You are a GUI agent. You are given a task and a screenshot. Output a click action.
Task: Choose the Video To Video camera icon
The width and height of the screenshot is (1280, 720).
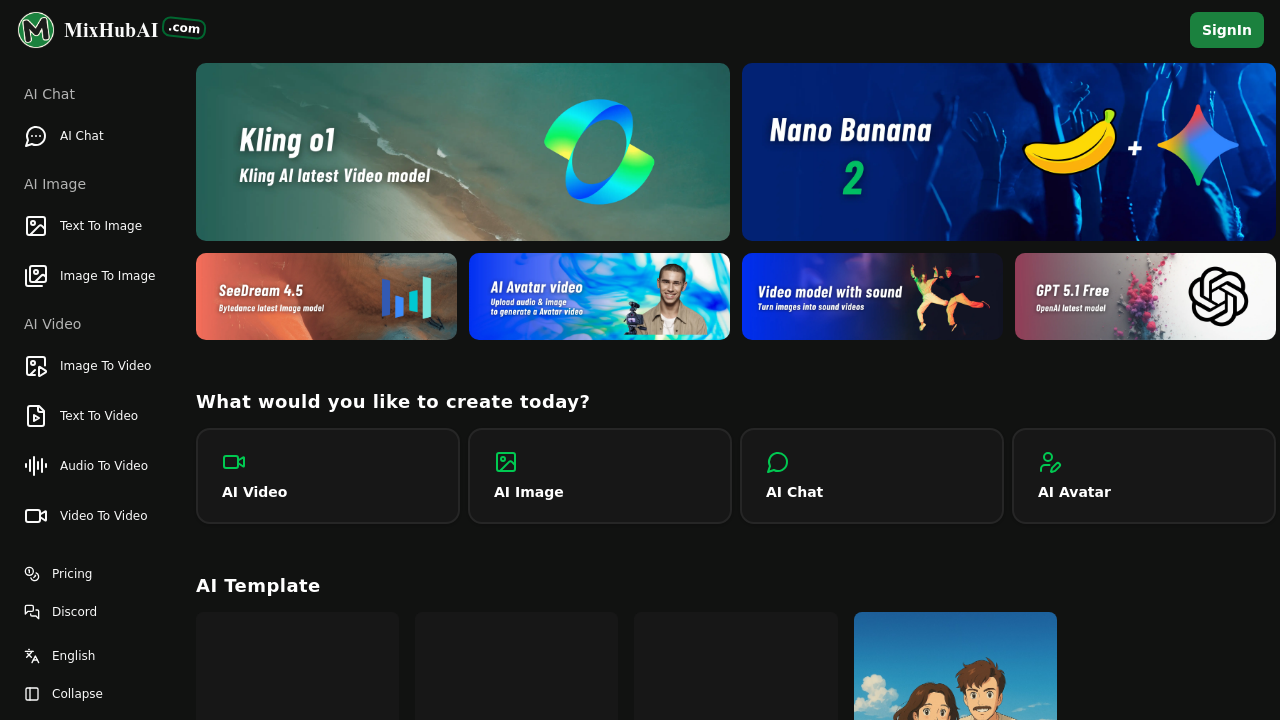[x=36, y=516]
